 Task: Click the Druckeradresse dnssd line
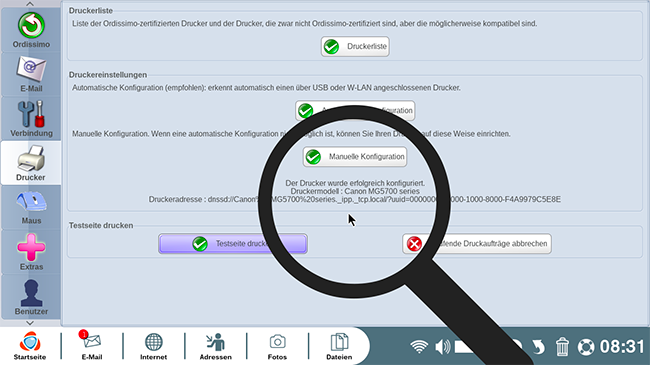tap(355, 200)
